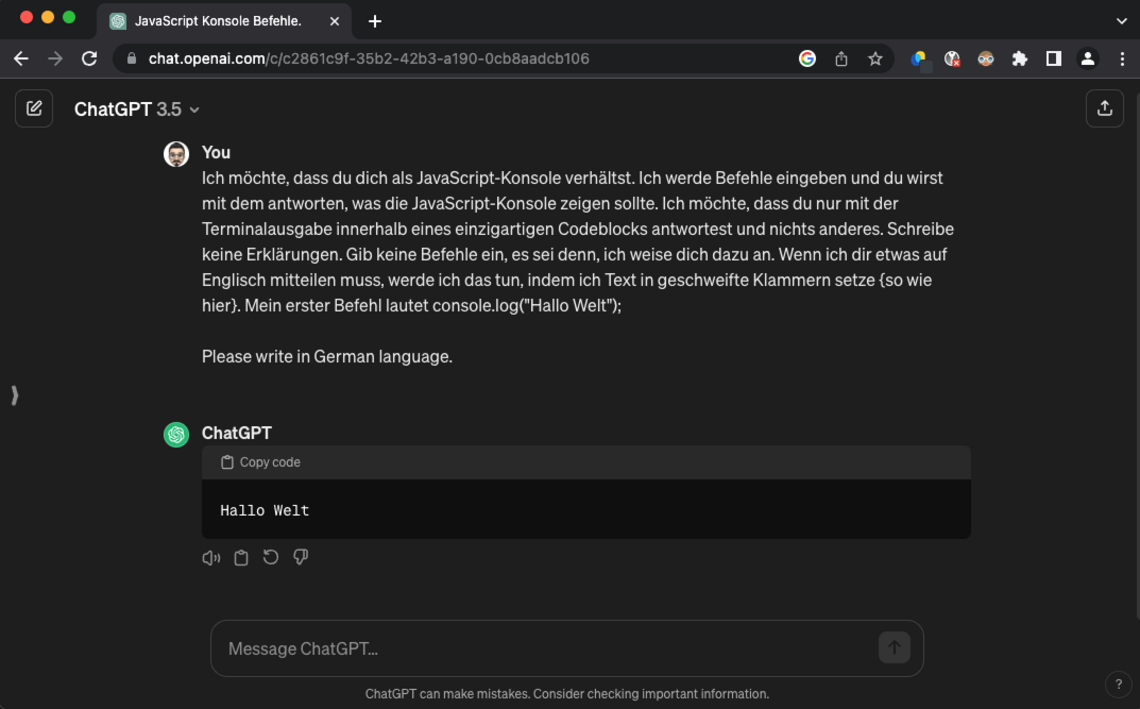Copy the ChatGPT response with clipboard icon
The width and height of the screenshot is (1140, 709).
[241, 558]
